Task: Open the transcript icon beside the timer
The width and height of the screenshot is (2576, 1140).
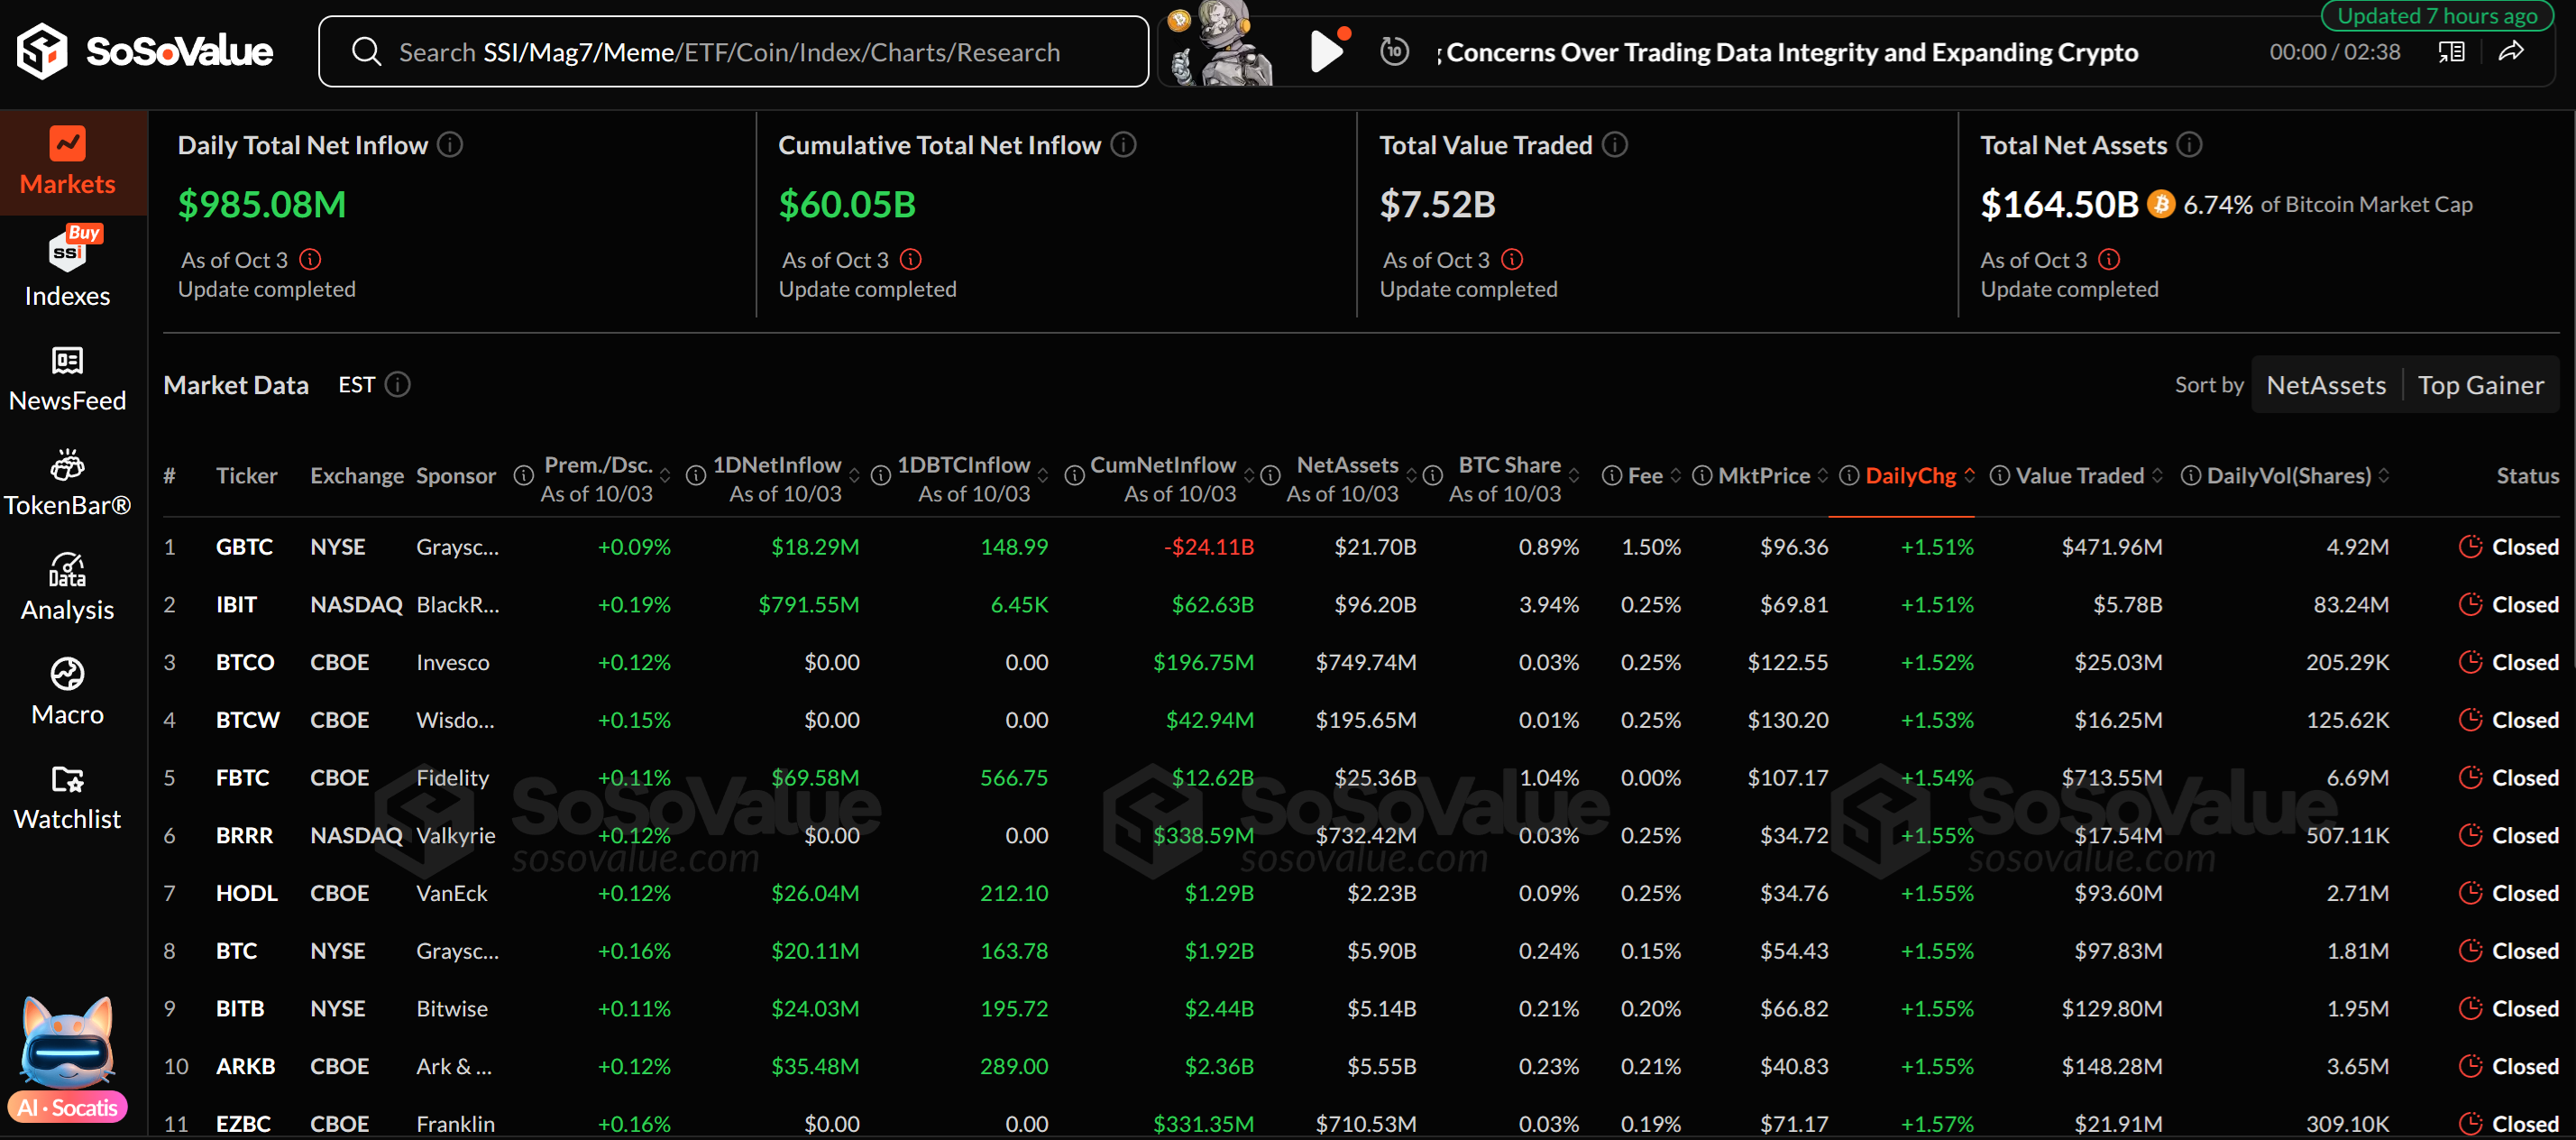Action: point(2451,52)
